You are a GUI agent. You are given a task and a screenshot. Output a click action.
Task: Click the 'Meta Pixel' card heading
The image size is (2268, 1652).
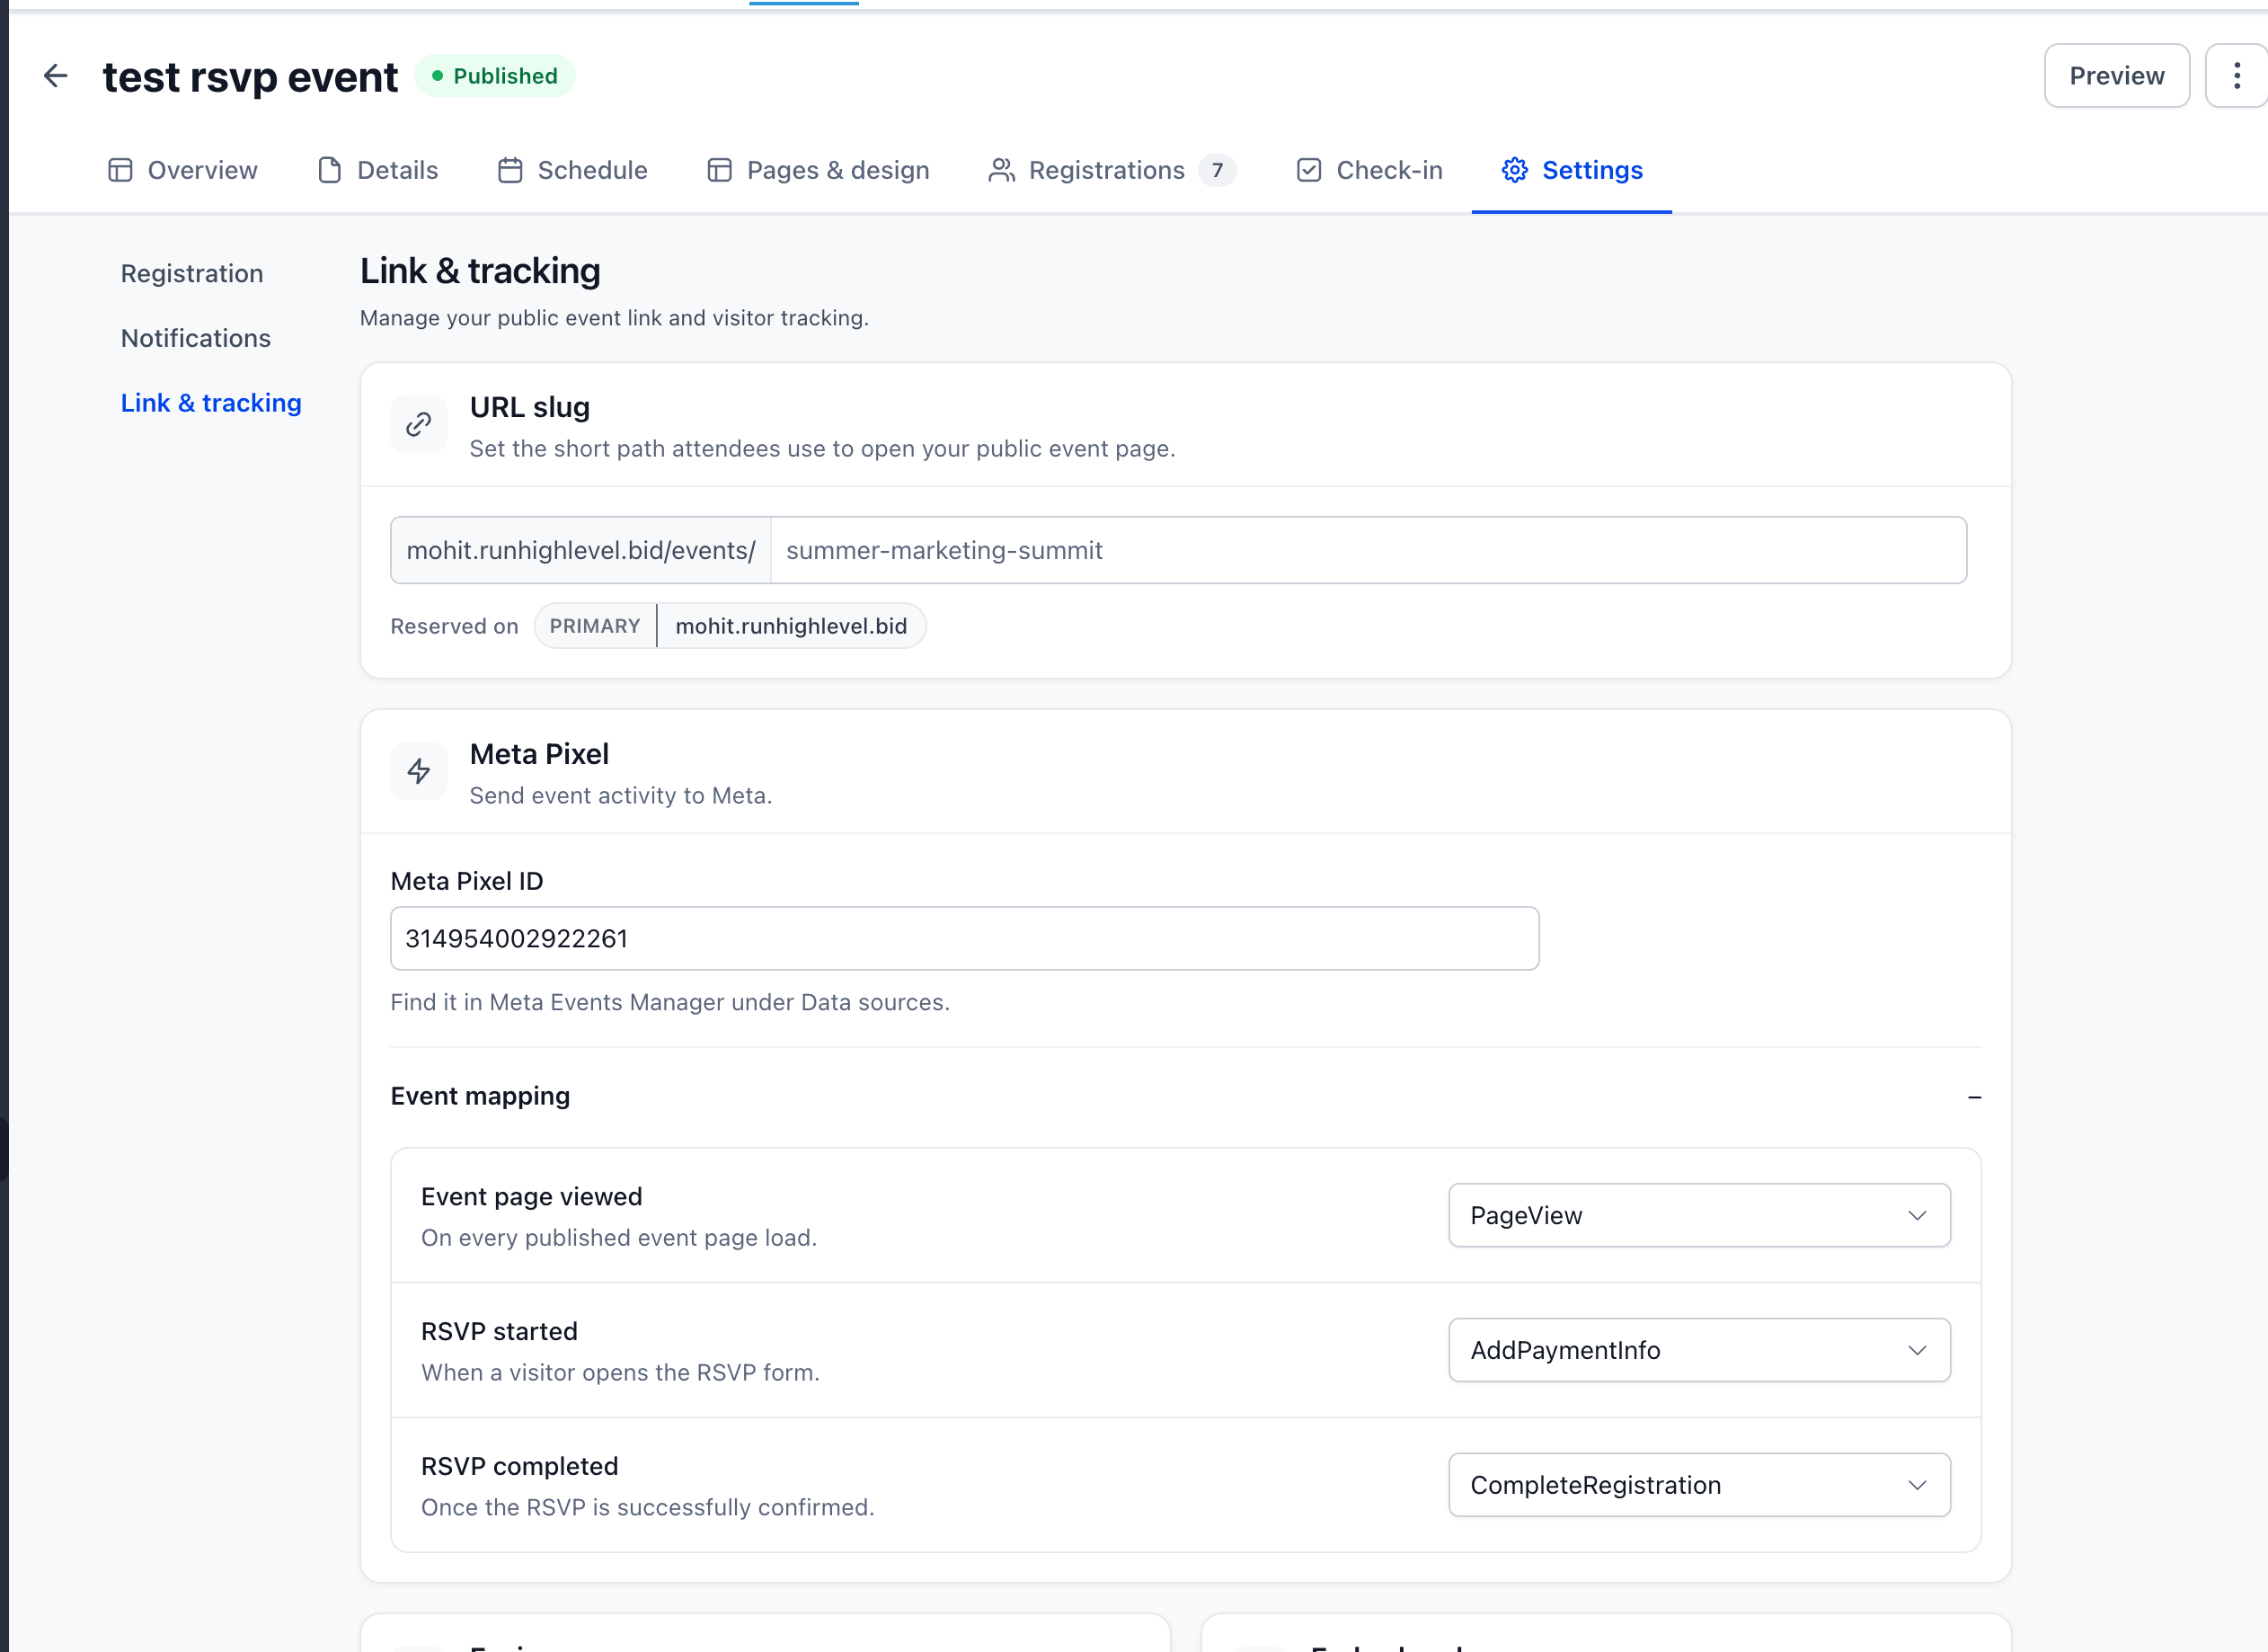point(539,754)
